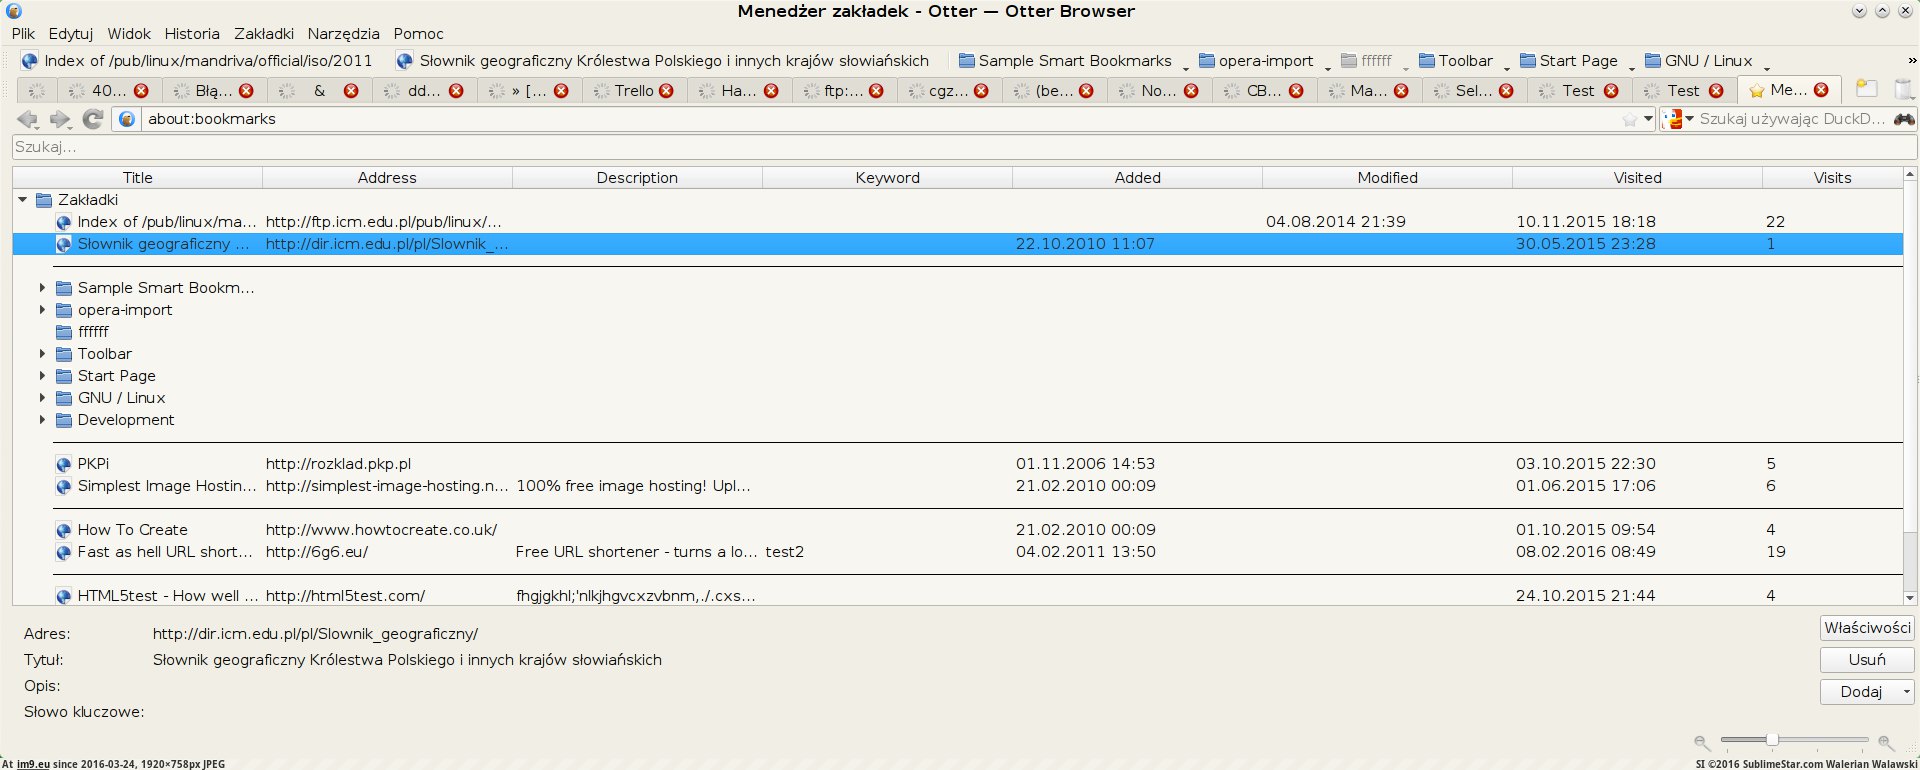
Task: Open the Historia menu
Action: coord(192,34)
